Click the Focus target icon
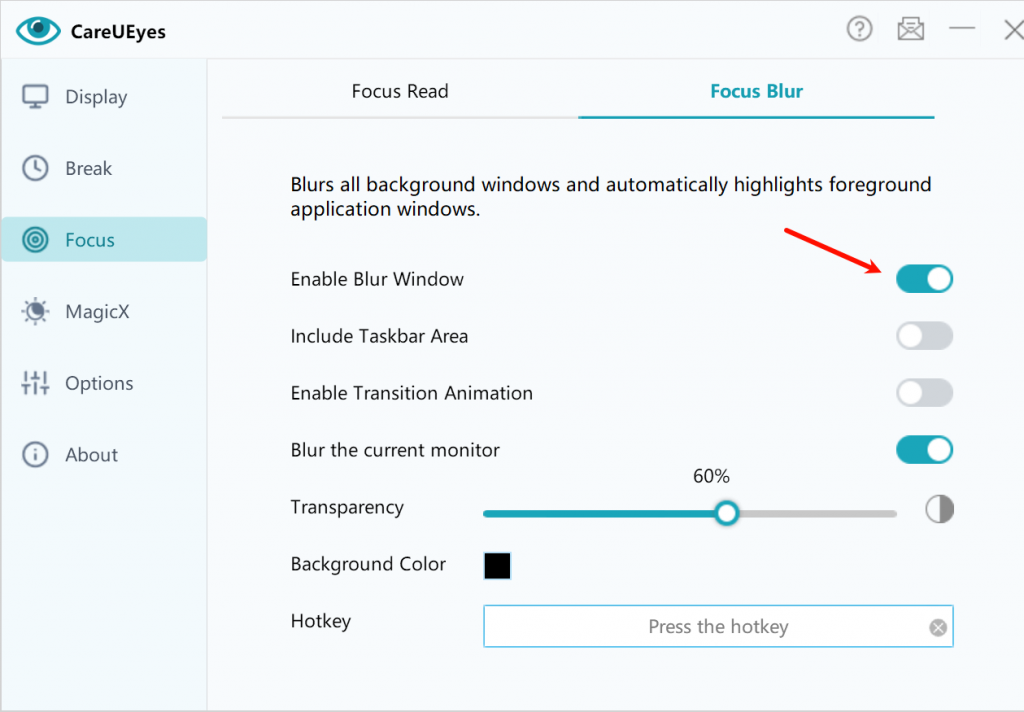Image resolution: width=1024 pixels, height=712 pixels. pyautogui.click(x=35, y=240)
